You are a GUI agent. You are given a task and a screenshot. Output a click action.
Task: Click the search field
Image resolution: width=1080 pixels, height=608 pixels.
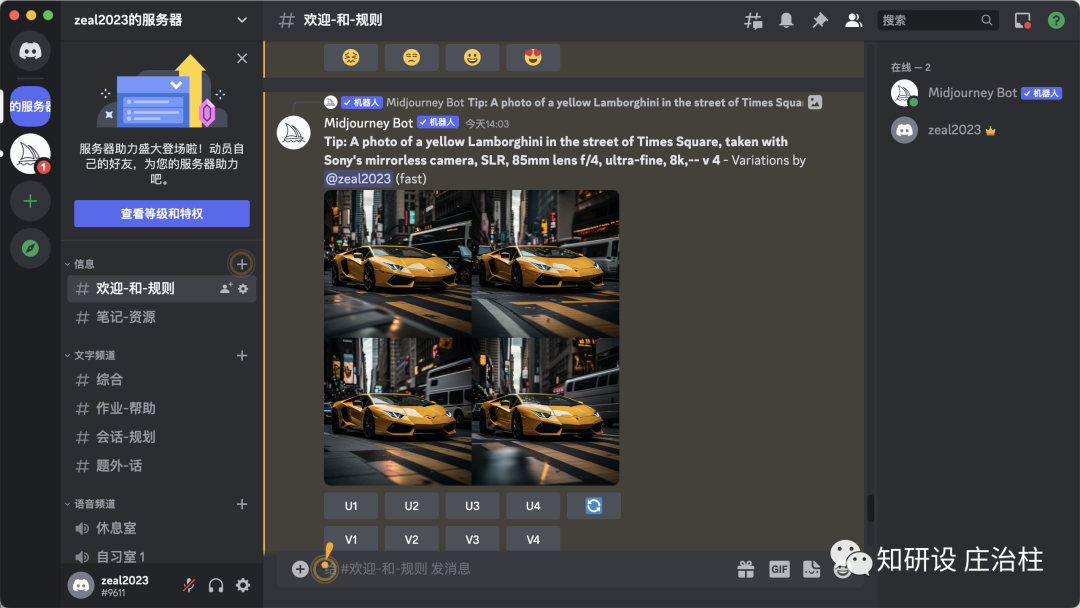coord(937,21)
